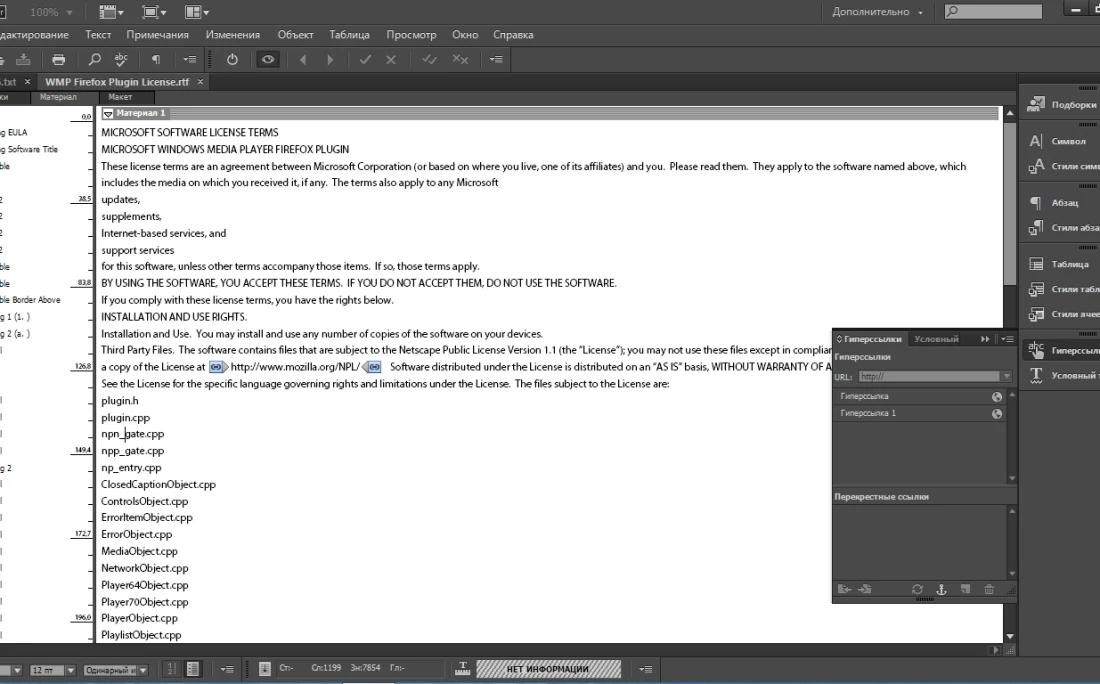Click the refresh icon in hyperlinks panel

(917, 590)
